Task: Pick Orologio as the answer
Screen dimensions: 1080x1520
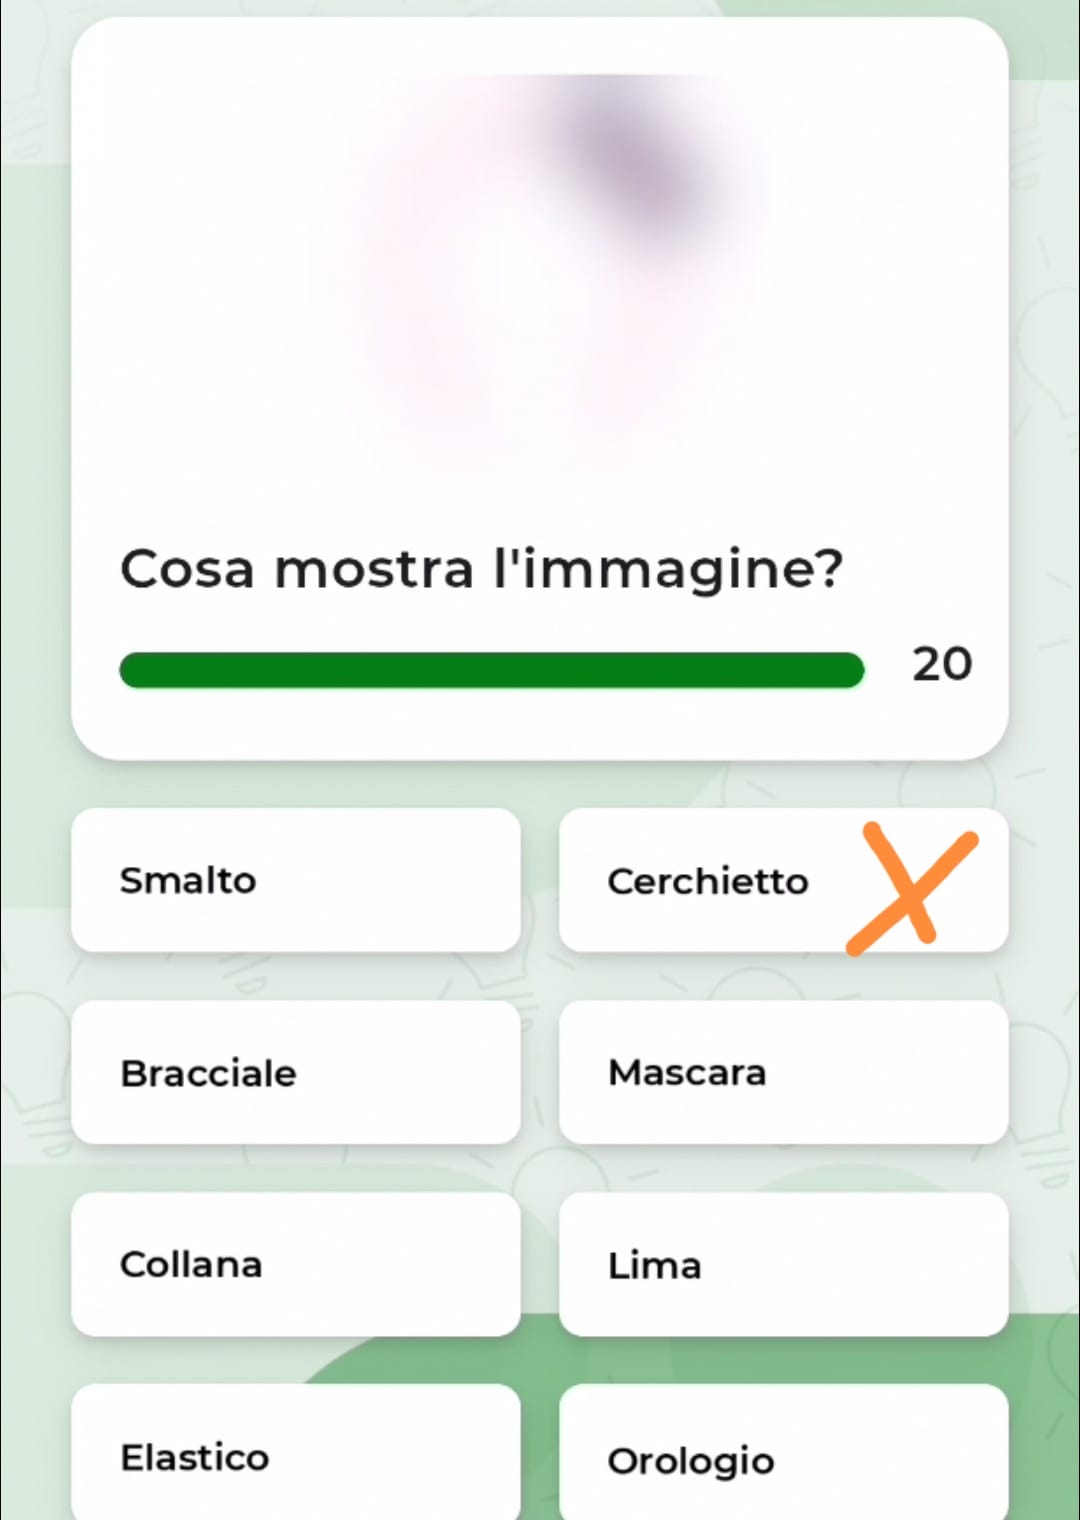Action: [783, 1458]
